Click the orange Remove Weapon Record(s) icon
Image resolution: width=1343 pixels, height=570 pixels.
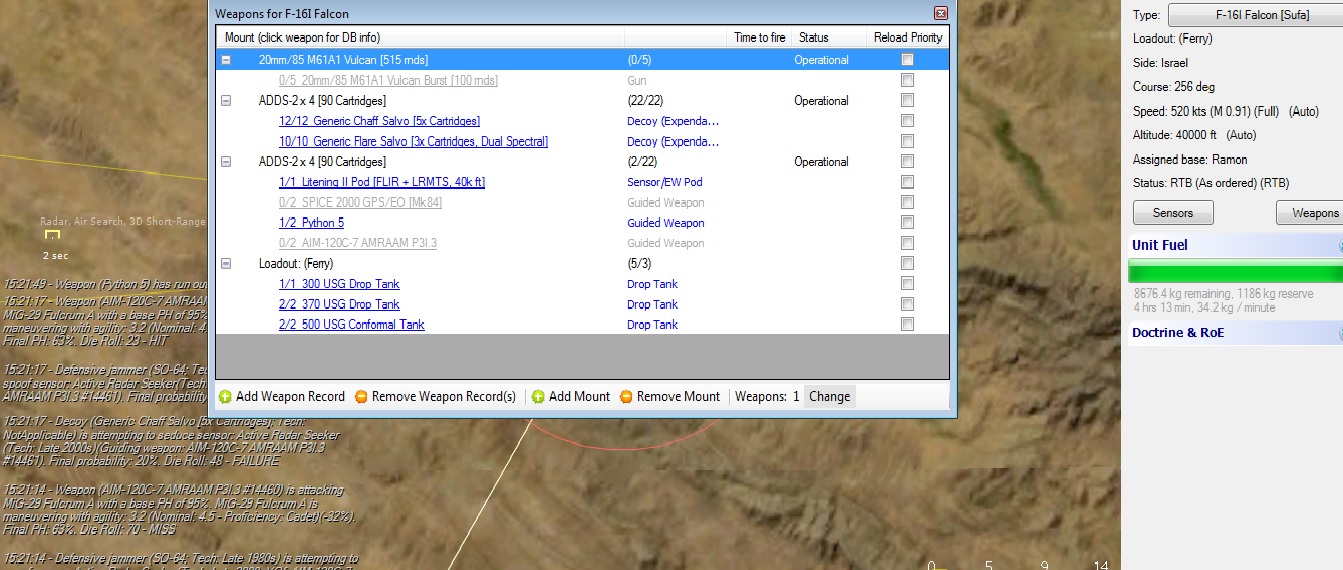coord(361,397)
